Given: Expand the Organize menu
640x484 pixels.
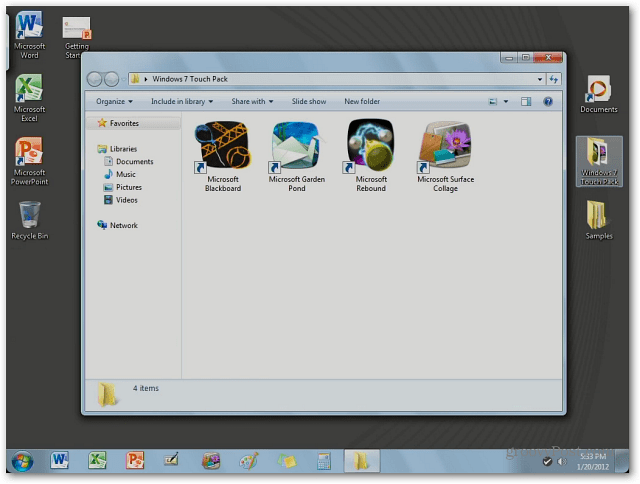Looking at the screenshot, I should [x=114, y=102].
